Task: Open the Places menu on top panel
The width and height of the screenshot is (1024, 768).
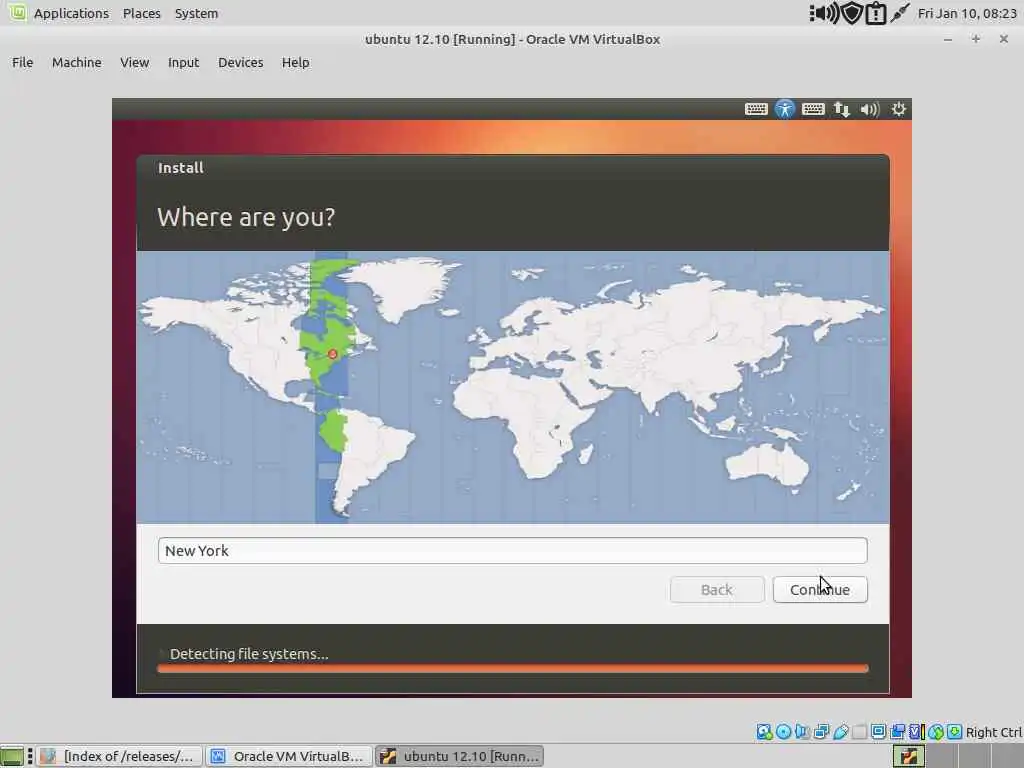Action: [x=142, y=13]
